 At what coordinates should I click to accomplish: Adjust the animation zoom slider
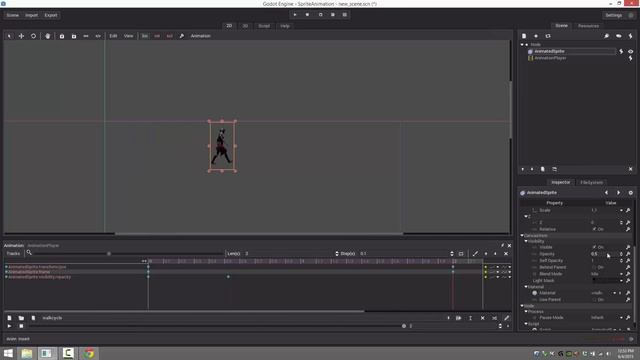(x=109, y=253)
